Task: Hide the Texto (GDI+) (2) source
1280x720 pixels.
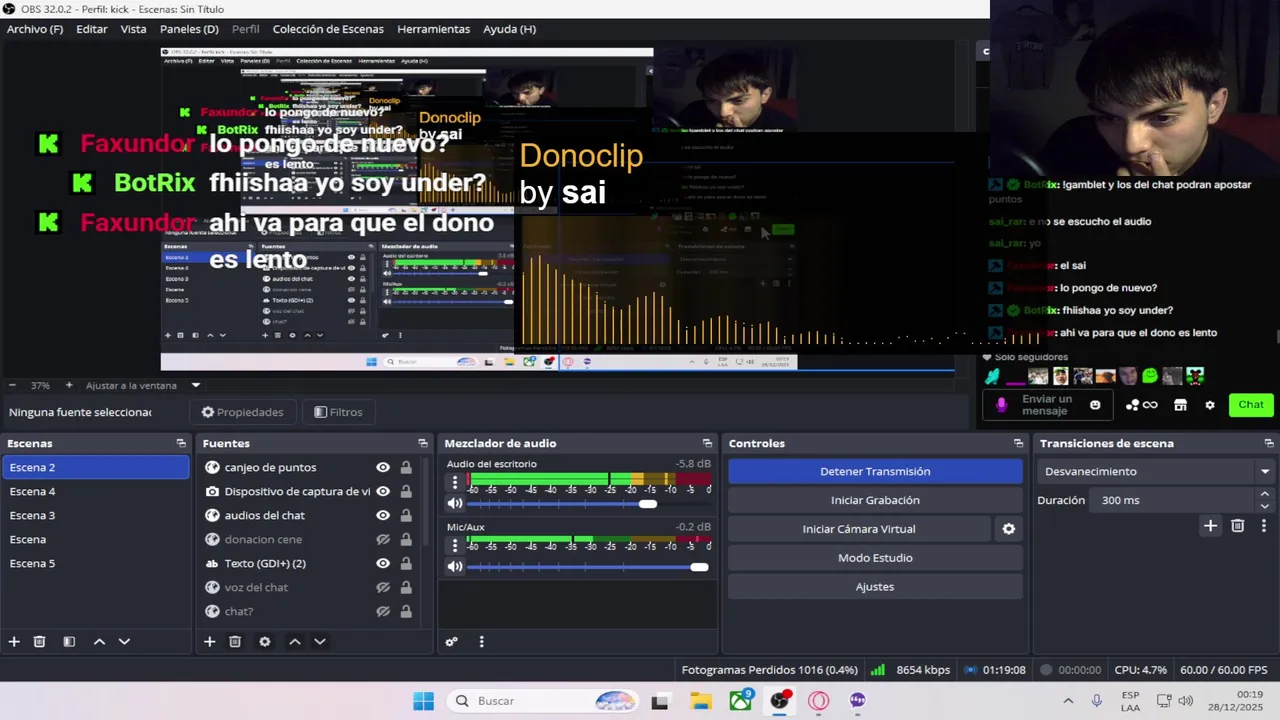Action: (383, 563)
